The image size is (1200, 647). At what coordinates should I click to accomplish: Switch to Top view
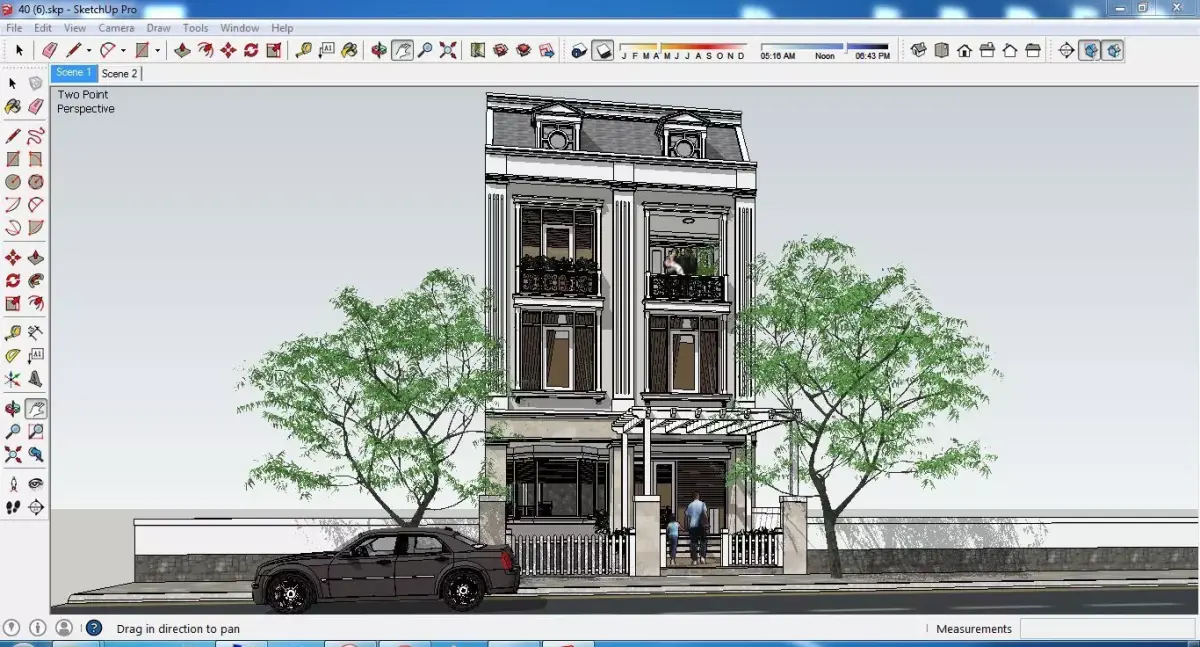click(x=941, y=50)
